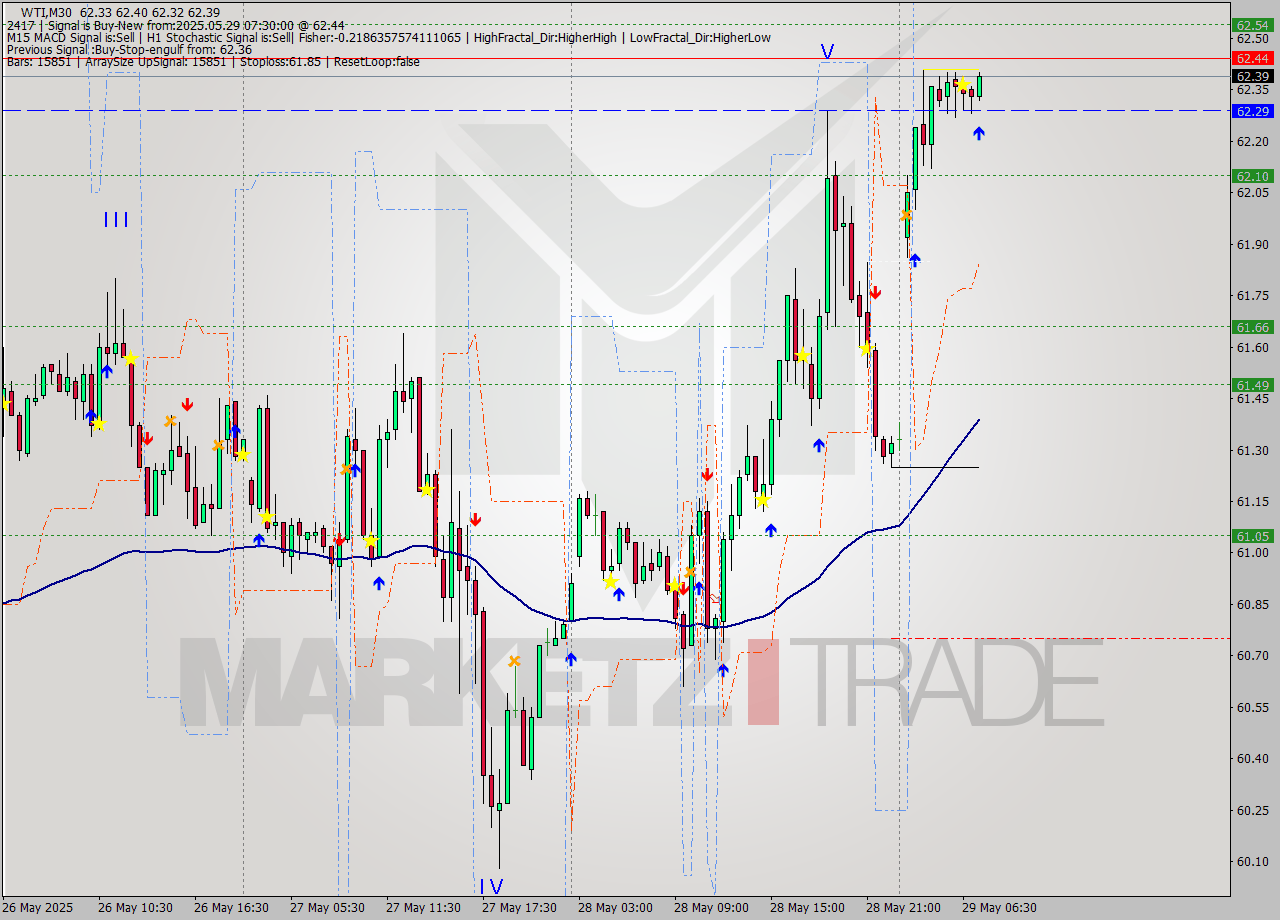Select the yellow star near 28 May 03:00 candles
The width and height of the screenshot is (1280, 920).
tap(611, 581)
